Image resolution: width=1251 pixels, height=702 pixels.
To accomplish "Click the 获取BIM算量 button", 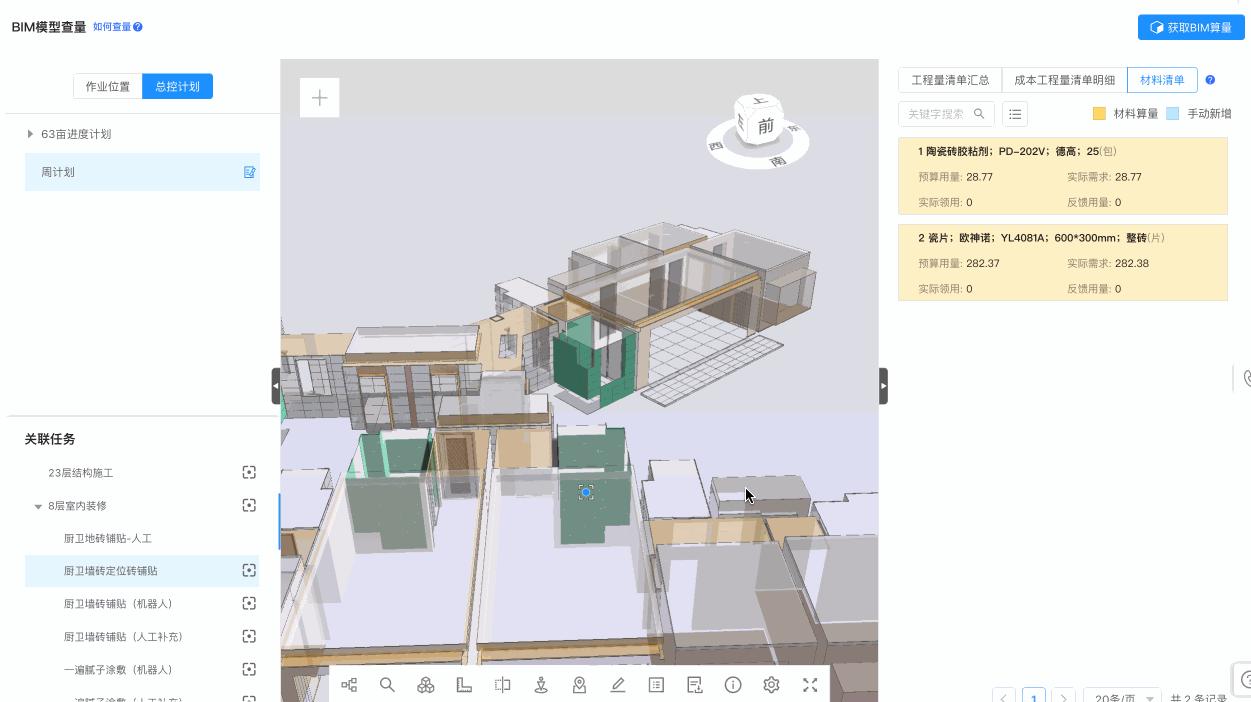I will click(x=1189, y=27).
